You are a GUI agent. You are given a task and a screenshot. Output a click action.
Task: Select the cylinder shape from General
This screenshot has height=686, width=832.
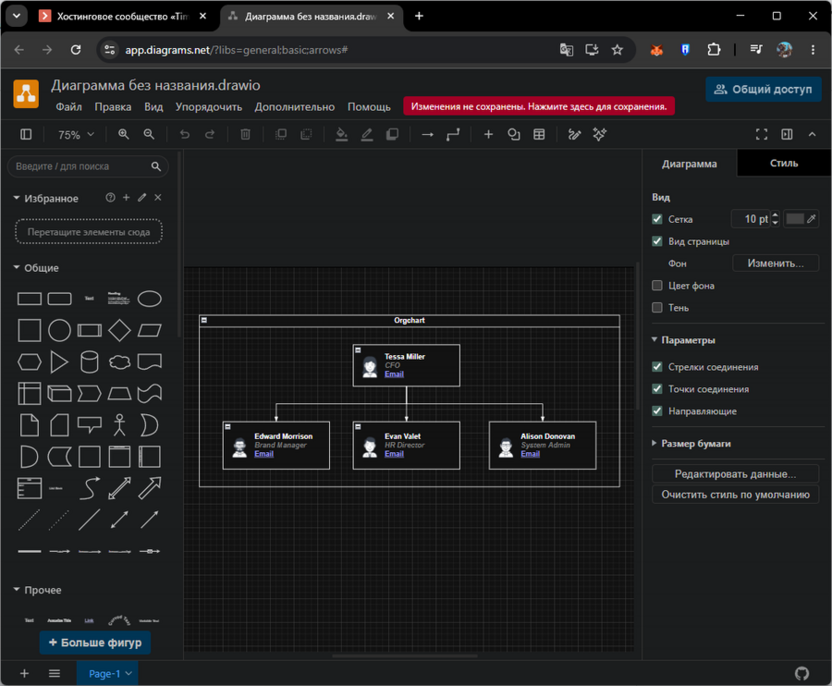[89, 362]
